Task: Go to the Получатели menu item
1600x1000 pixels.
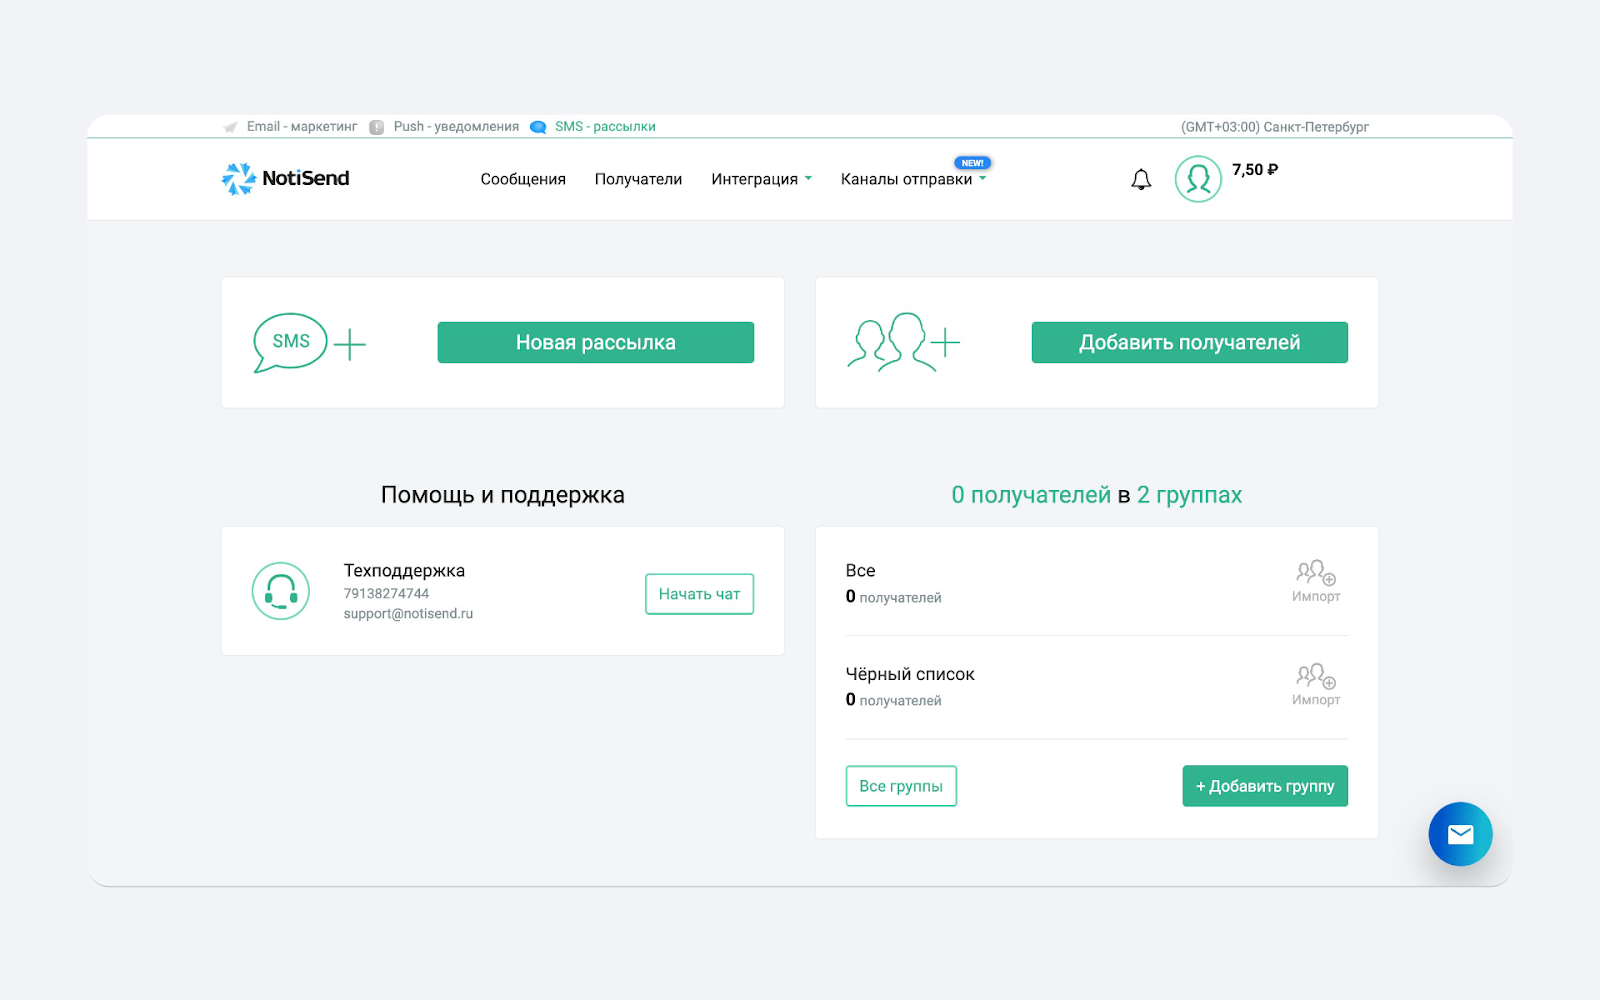Action: click(x=638, y=179)
